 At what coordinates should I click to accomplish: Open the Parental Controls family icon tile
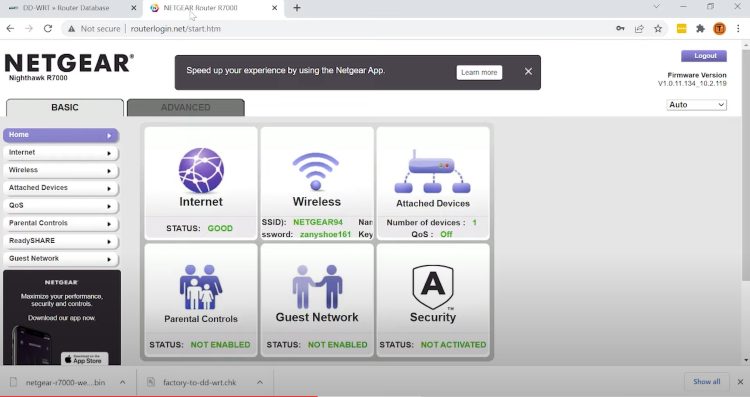point(201,300)
